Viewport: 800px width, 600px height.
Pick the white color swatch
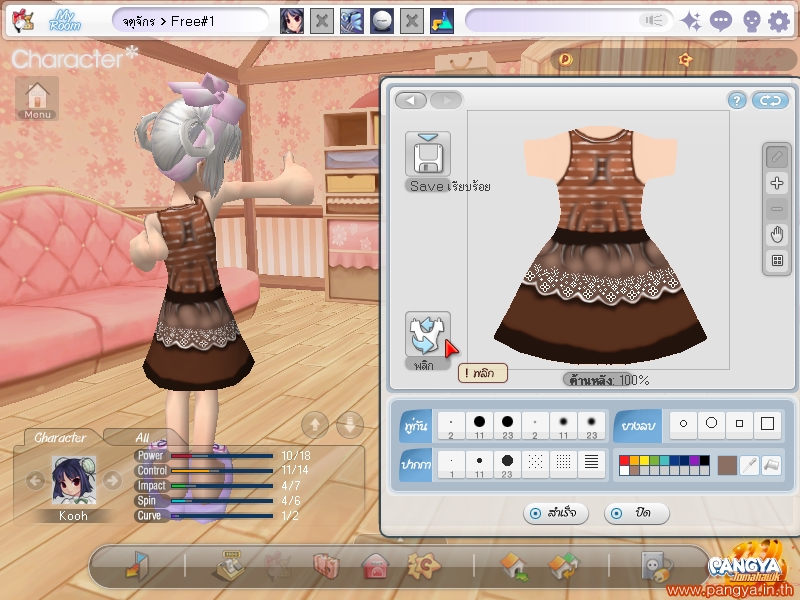click(624, 470)
